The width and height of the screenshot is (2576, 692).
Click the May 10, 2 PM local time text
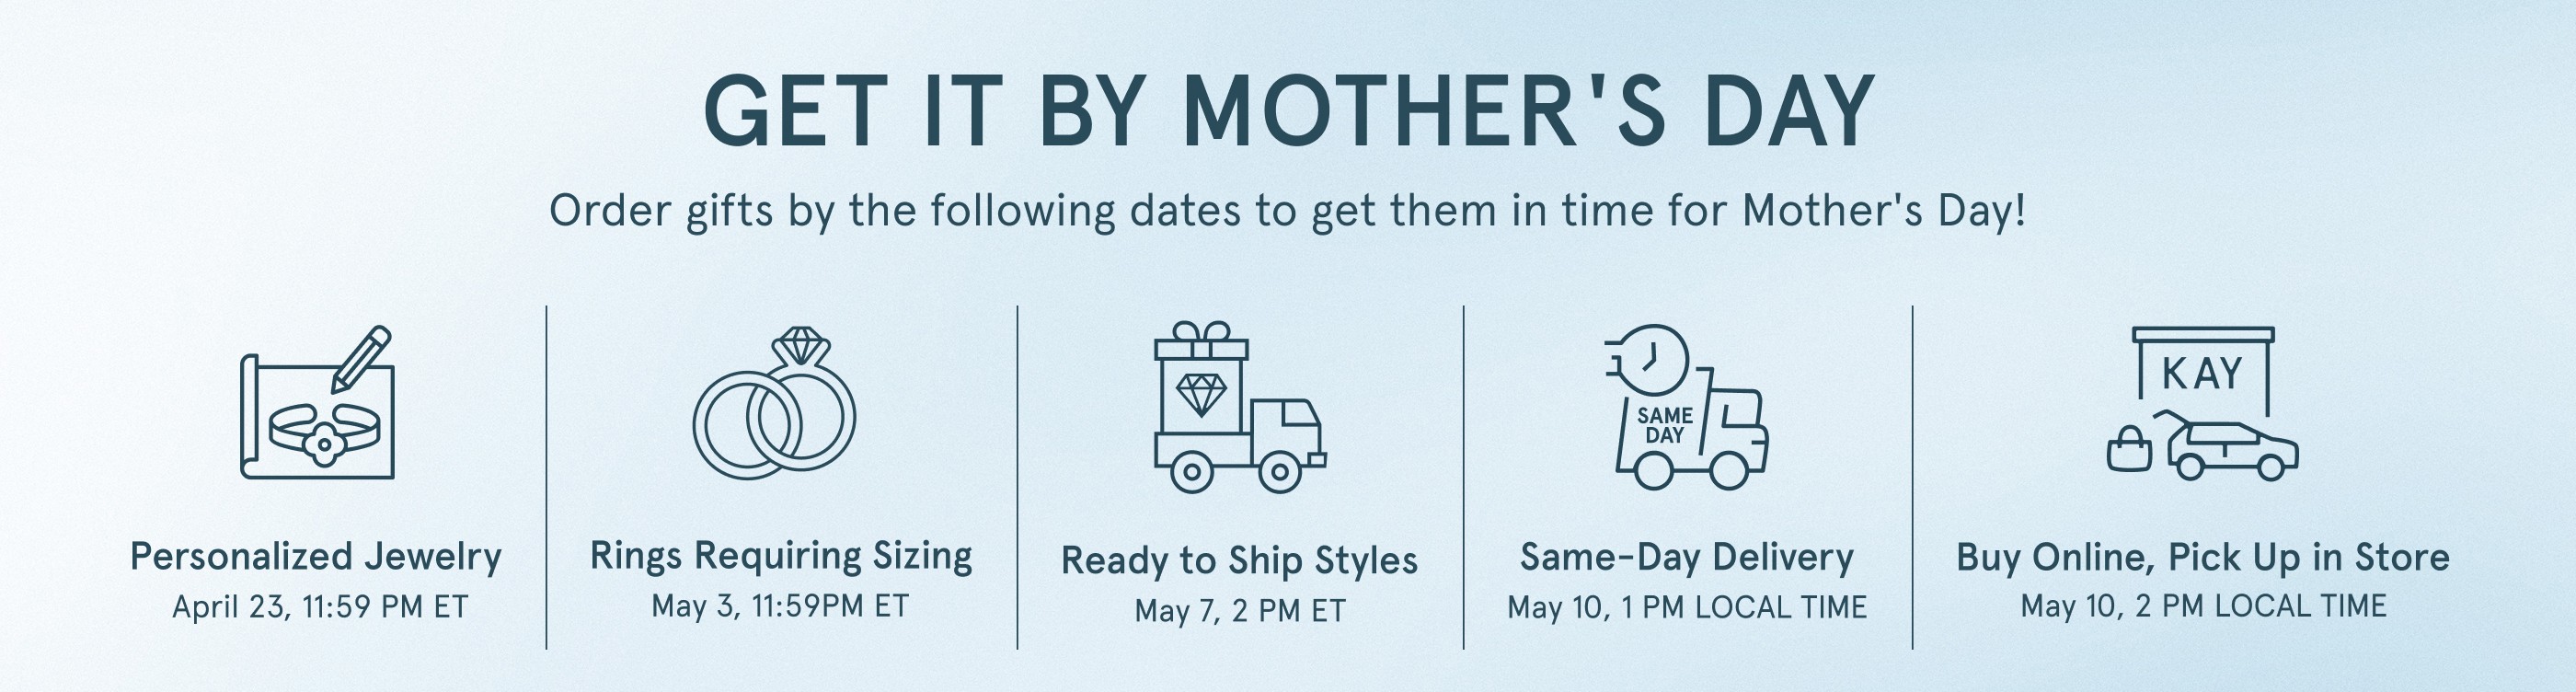tap(2203, 606)
